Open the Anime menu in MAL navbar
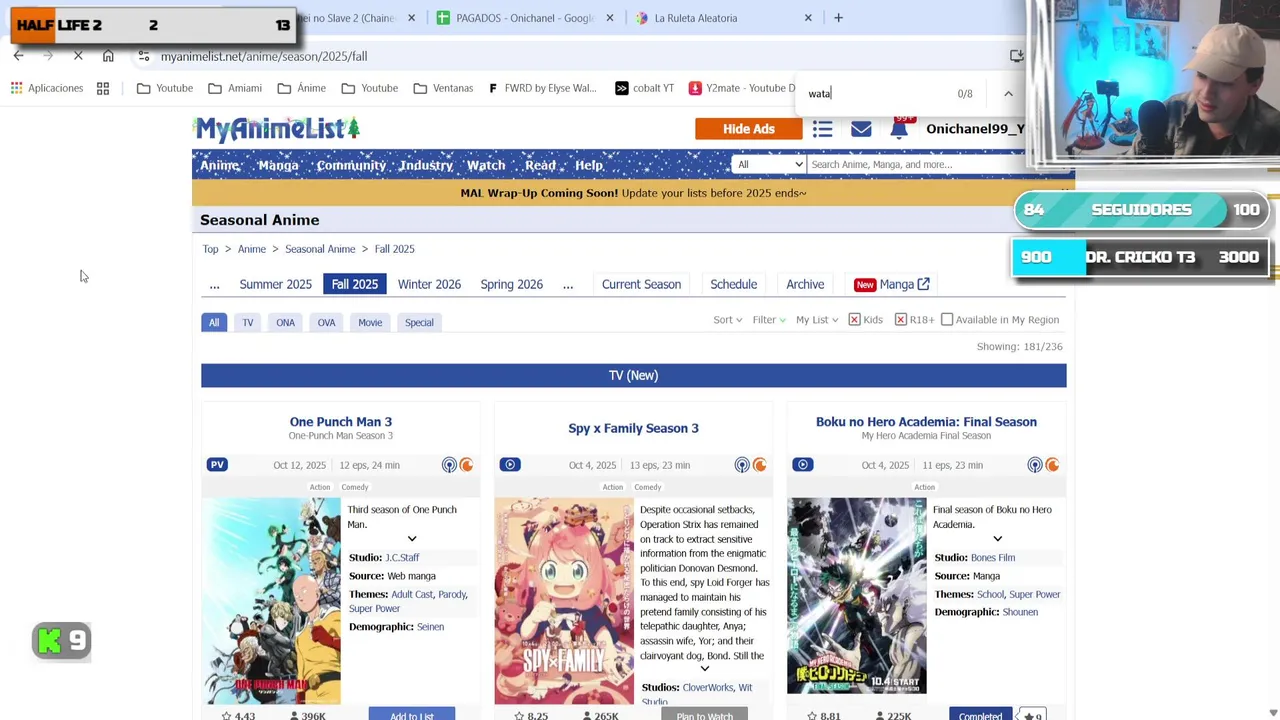 (x=220, y=165)
